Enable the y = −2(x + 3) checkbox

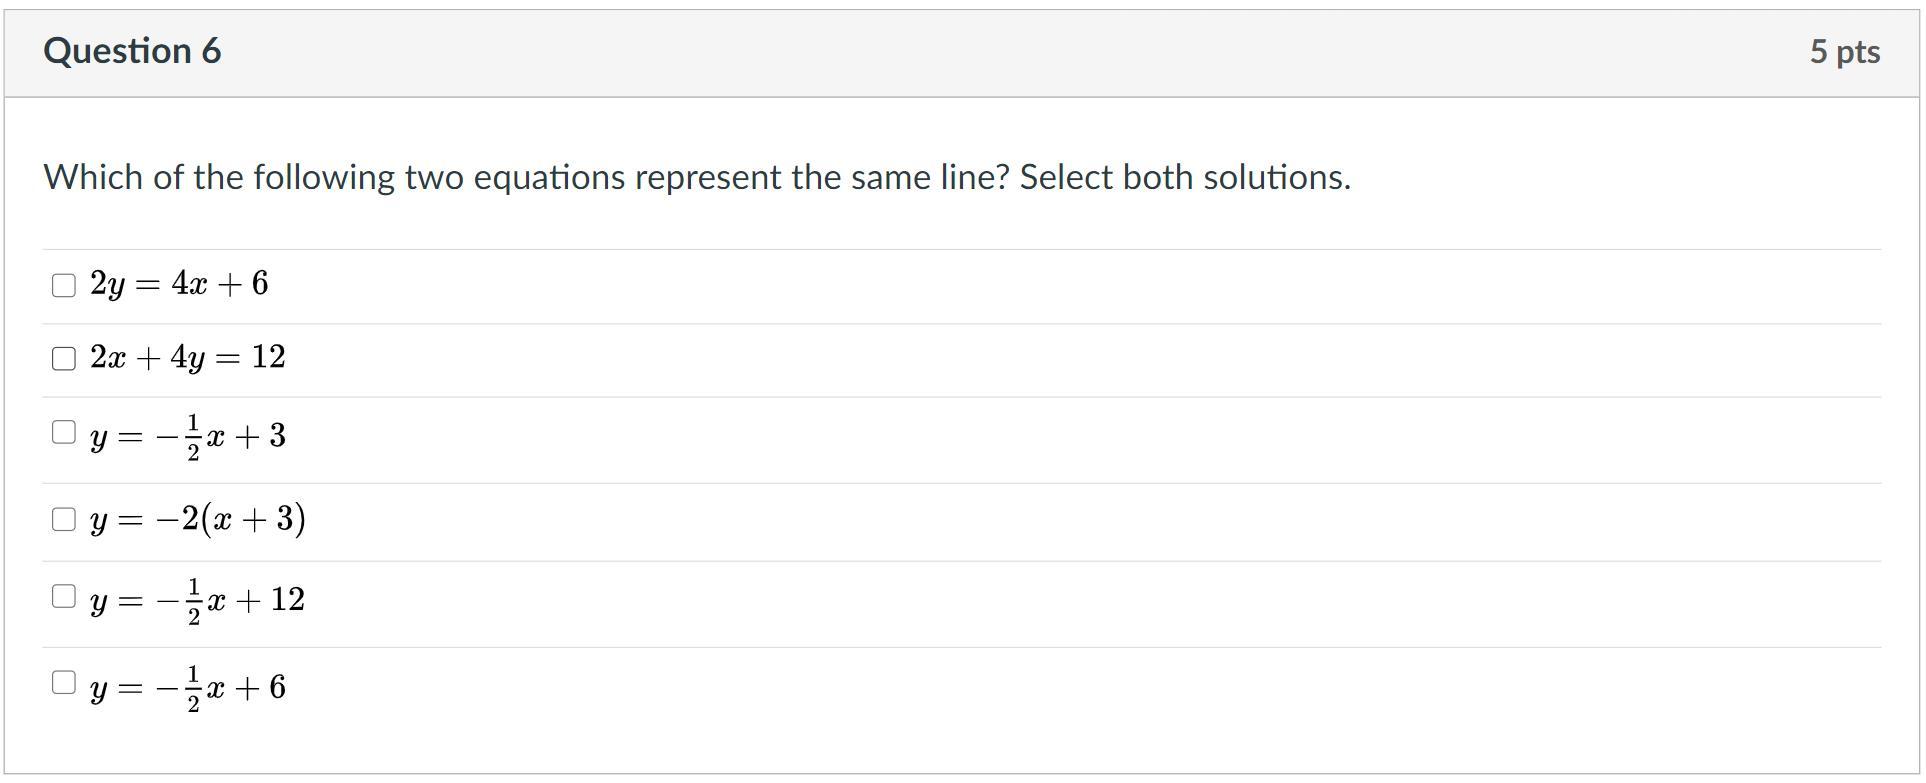[63, 519]
